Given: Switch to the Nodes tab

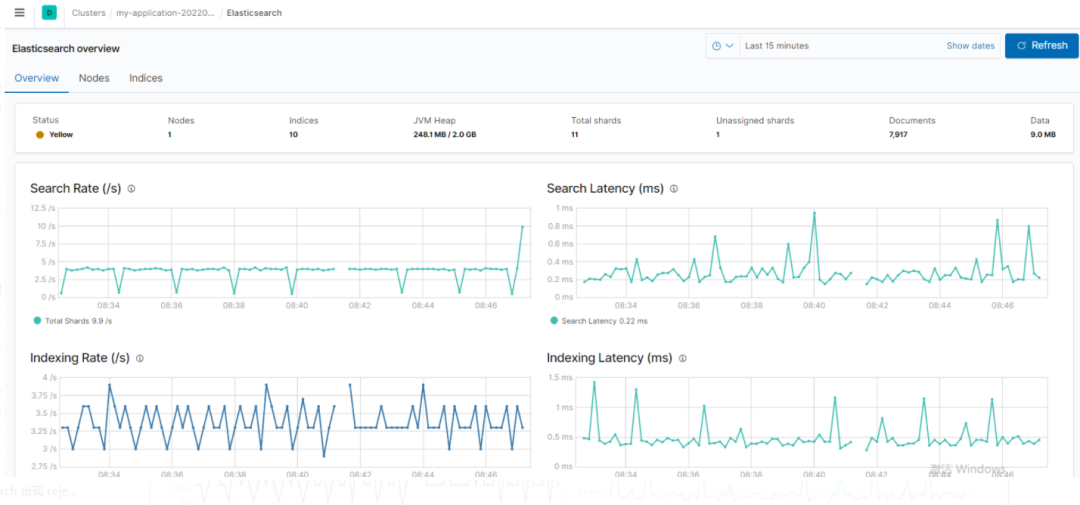Looking at the screenshot, I should point(94,78).
